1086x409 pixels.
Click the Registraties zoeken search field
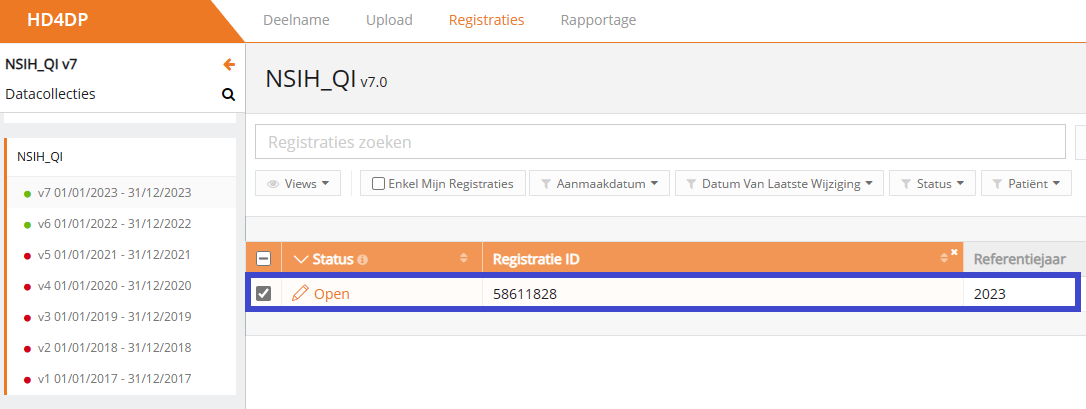[660, 142]
